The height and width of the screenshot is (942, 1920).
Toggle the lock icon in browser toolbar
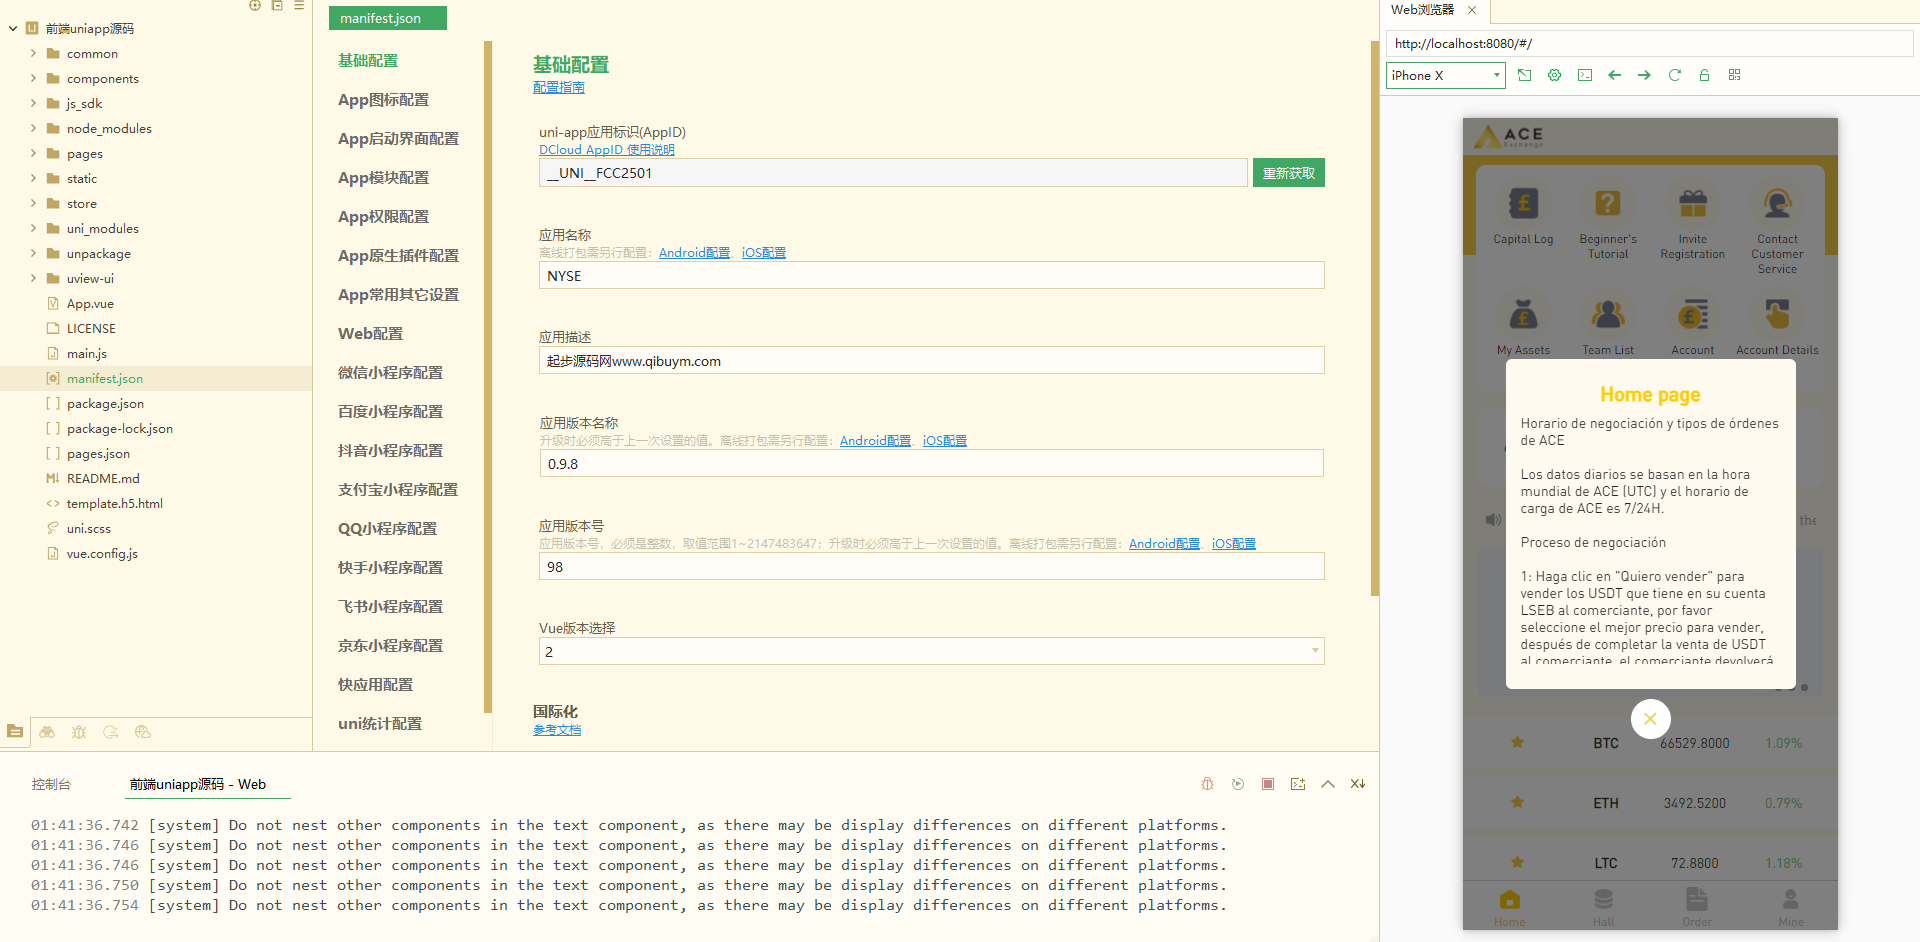coord(1704,75)
